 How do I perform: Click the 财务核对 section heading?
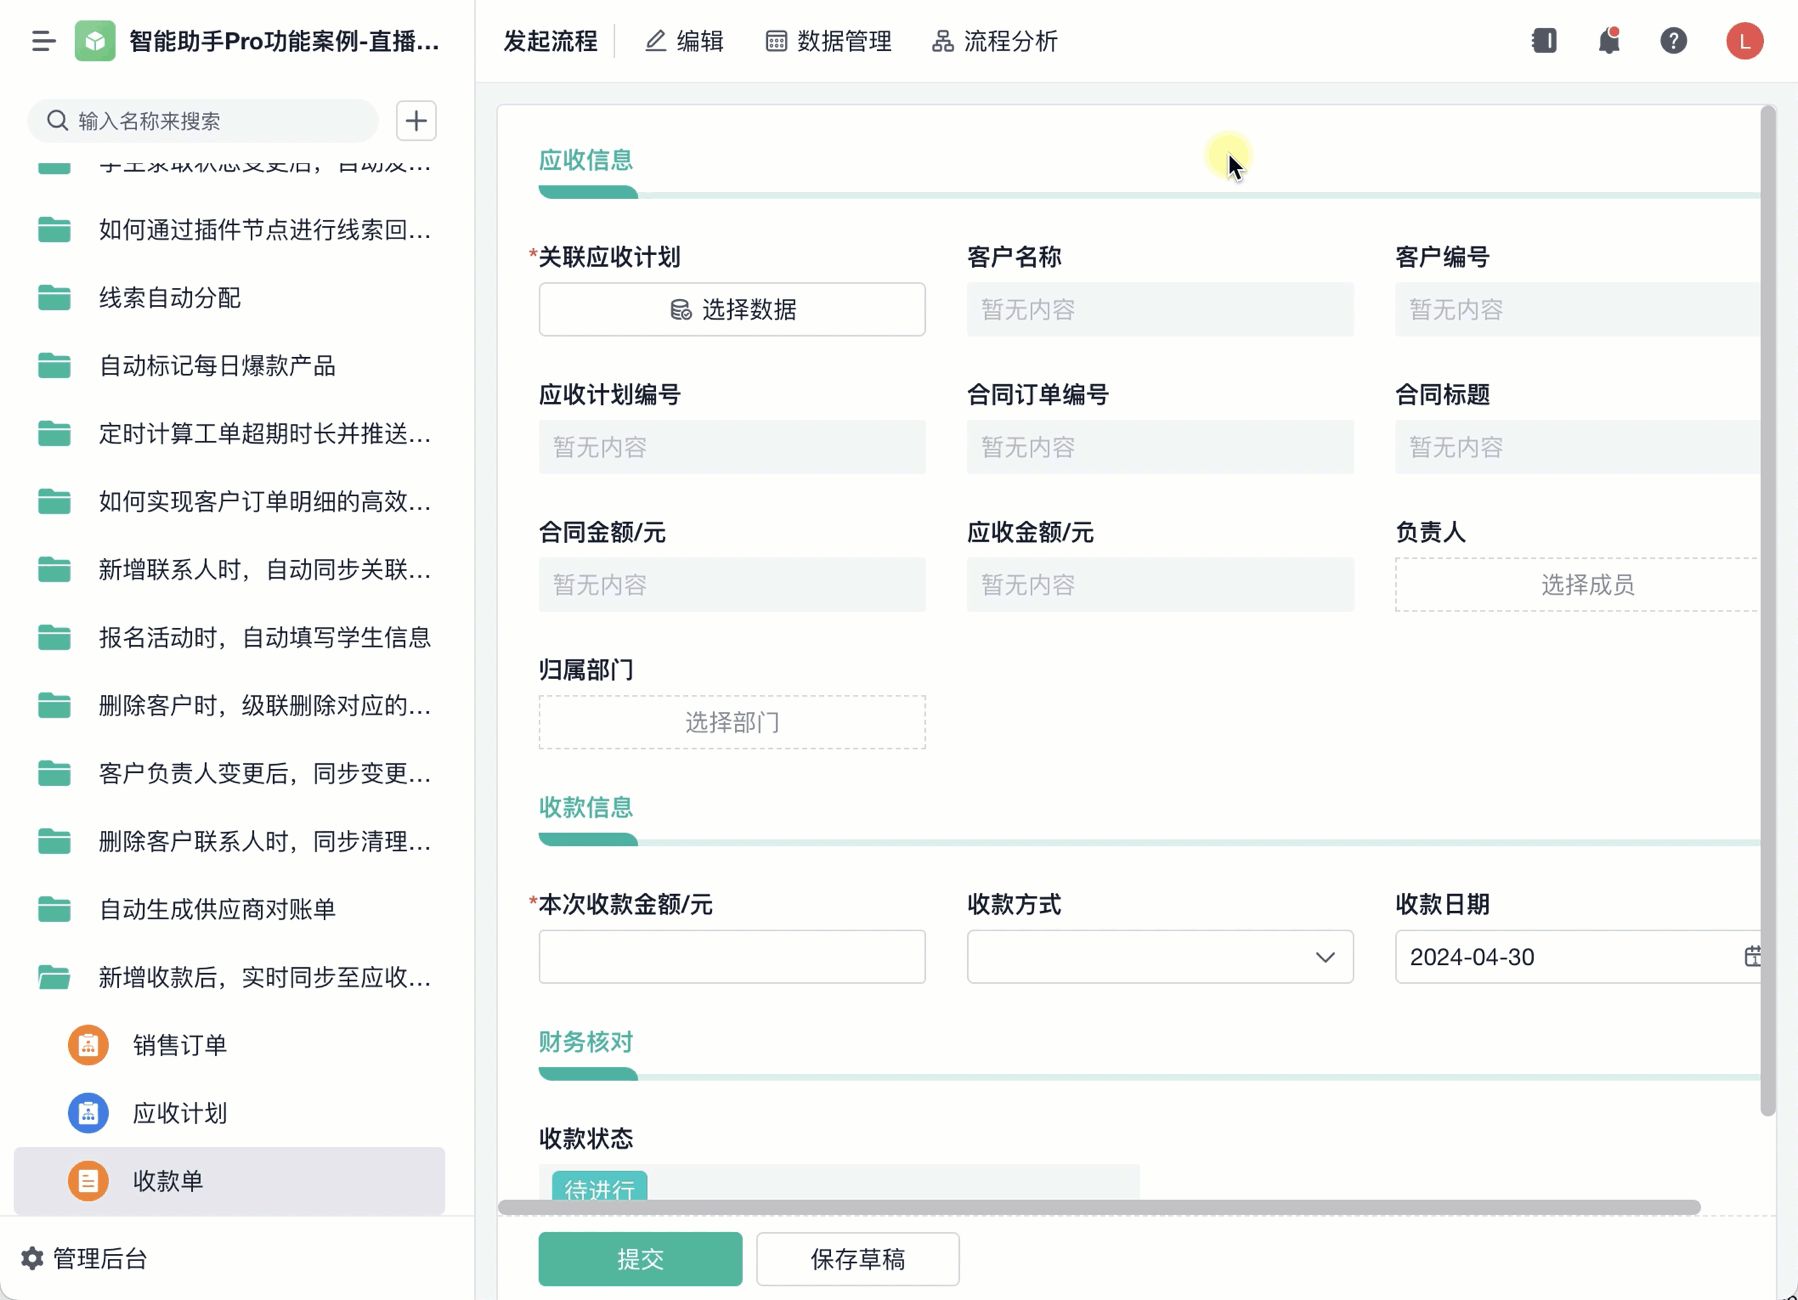(586, 1042)
